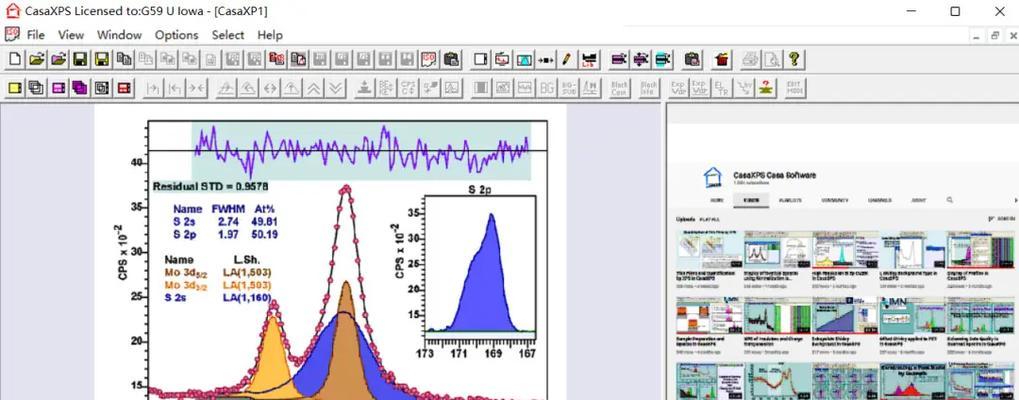Click the copy documents icon beside save icons
The width and height of the screenshot is (1019, 400).
124,60
